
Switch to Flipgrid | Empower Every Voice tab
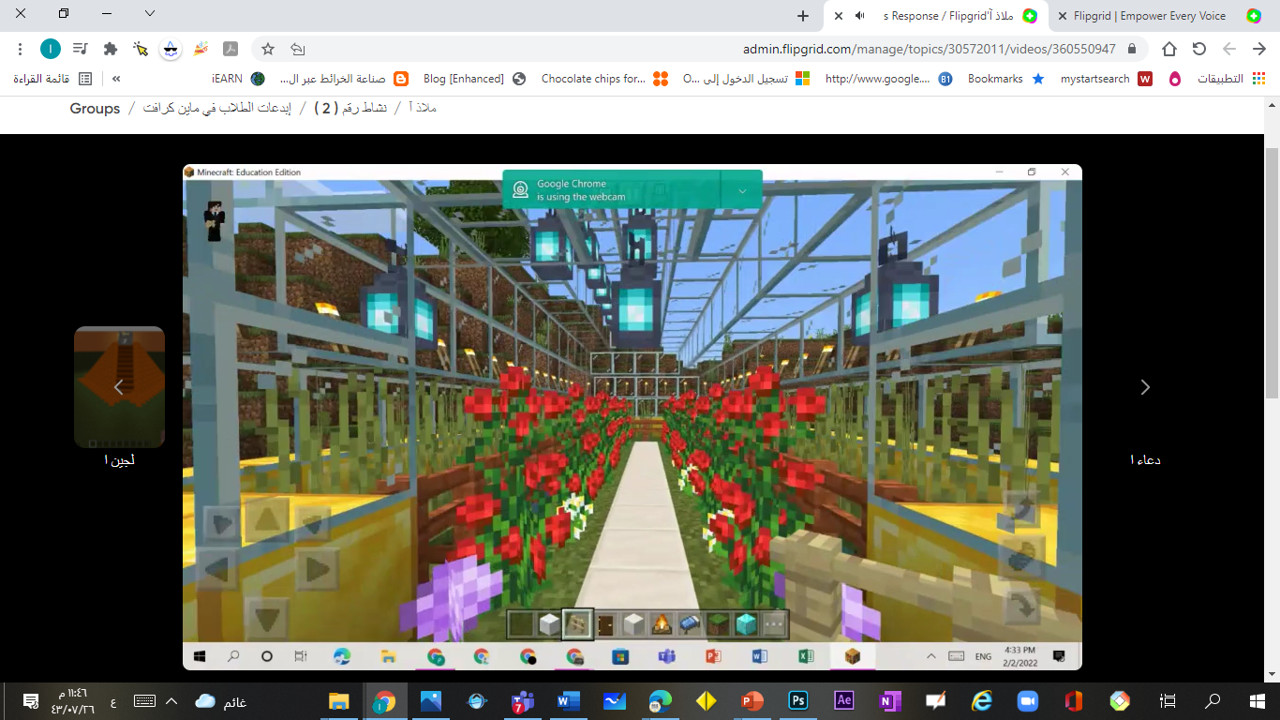click(x=1160, y=16)
